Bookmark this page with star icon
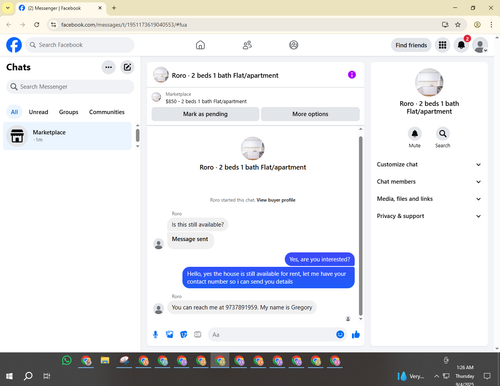Screen dimensions: 500x386 pos(458,25)
